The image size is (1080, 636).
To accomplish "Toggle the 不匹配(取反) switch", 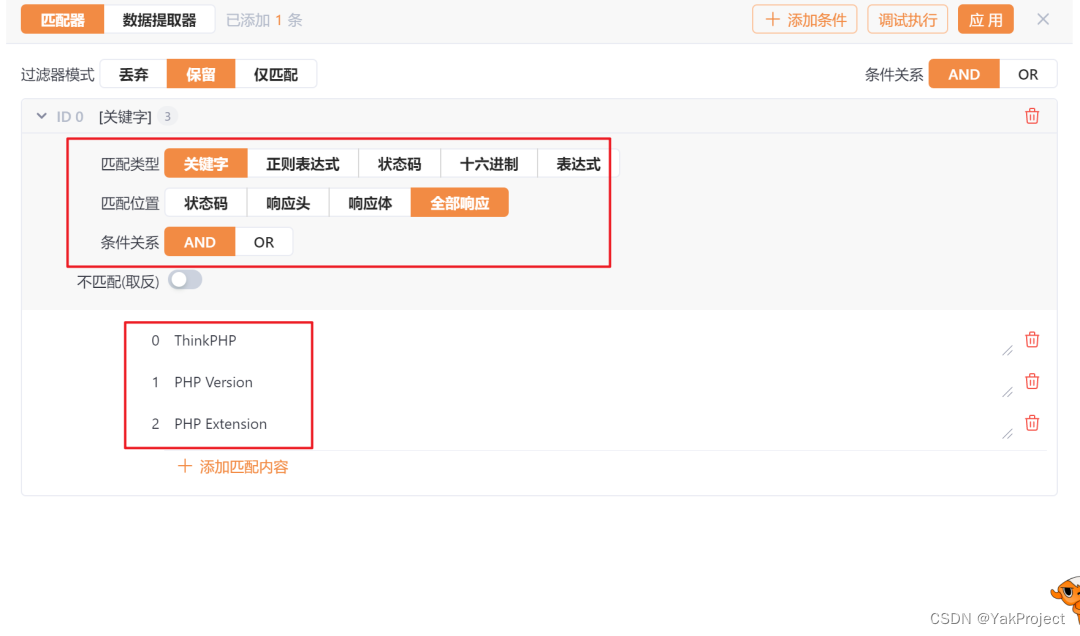I will click(x=185, y=280).
